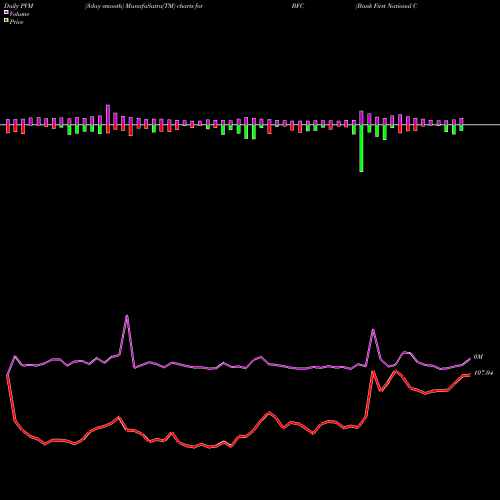Click the 'Volume' legend label
The image size is (500, 500).
coord(19,14)
